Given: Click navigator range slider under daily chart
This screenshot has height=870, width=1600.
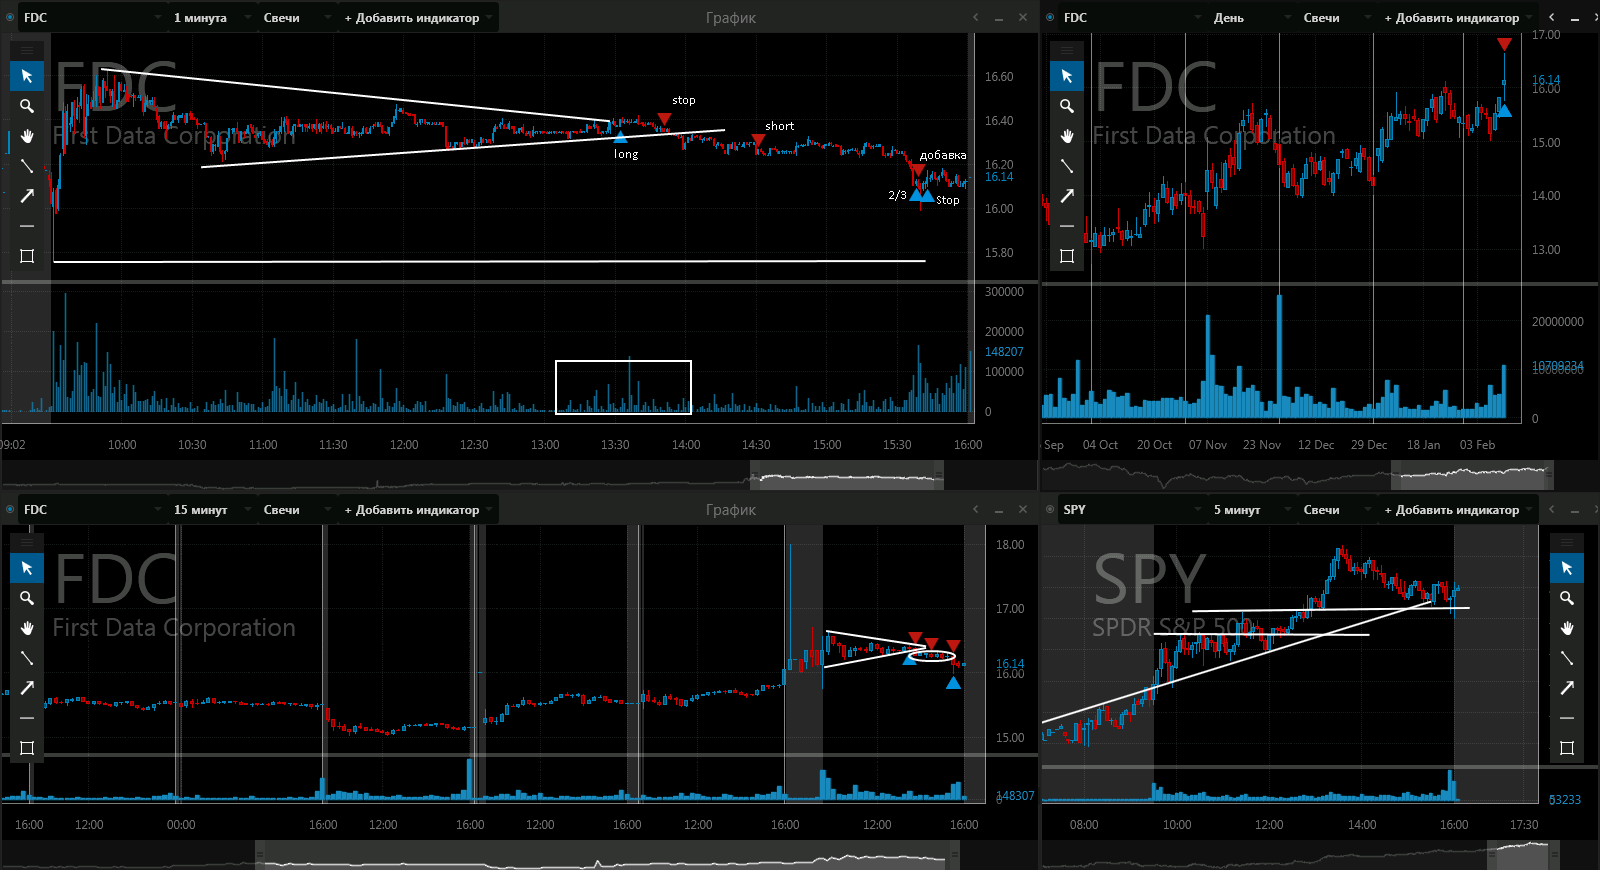Looking at the screenshot, I should 1472,476.
